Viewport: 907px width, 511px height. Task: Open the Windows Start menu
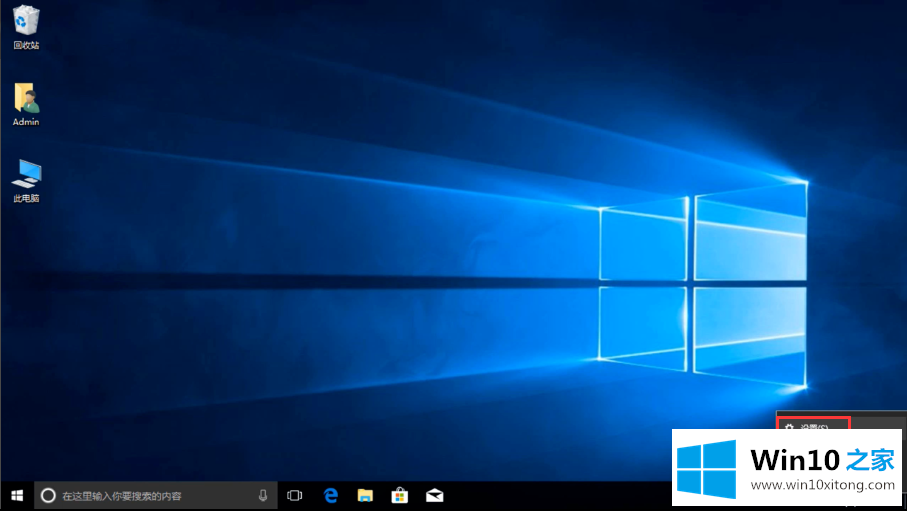(x=17, y=496)
